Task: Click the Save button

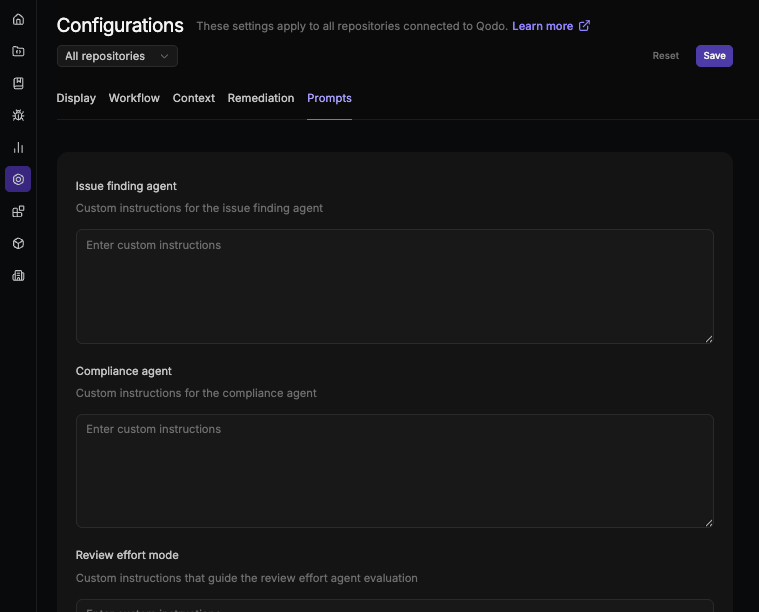Action: (714, 56)
